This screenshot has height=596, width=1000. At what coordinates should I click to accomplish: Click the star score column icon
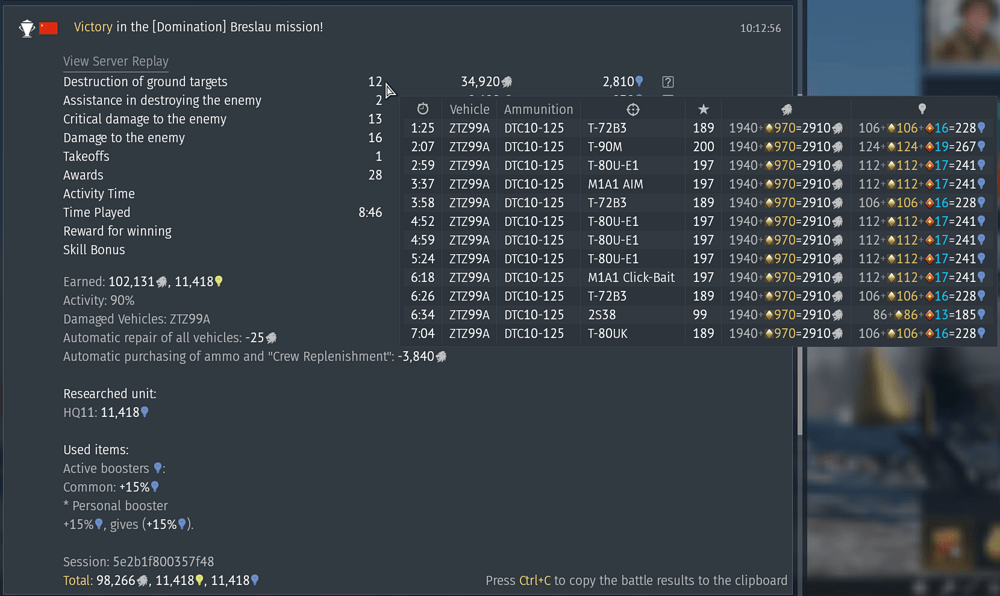703,109
